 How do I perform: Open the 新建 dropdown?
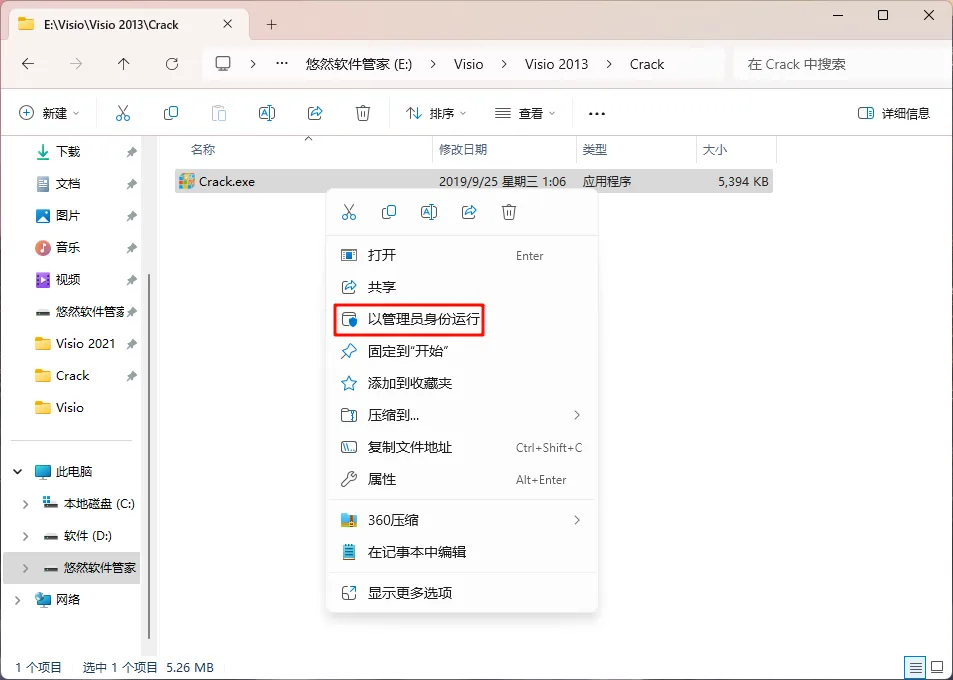click(49, 113)
